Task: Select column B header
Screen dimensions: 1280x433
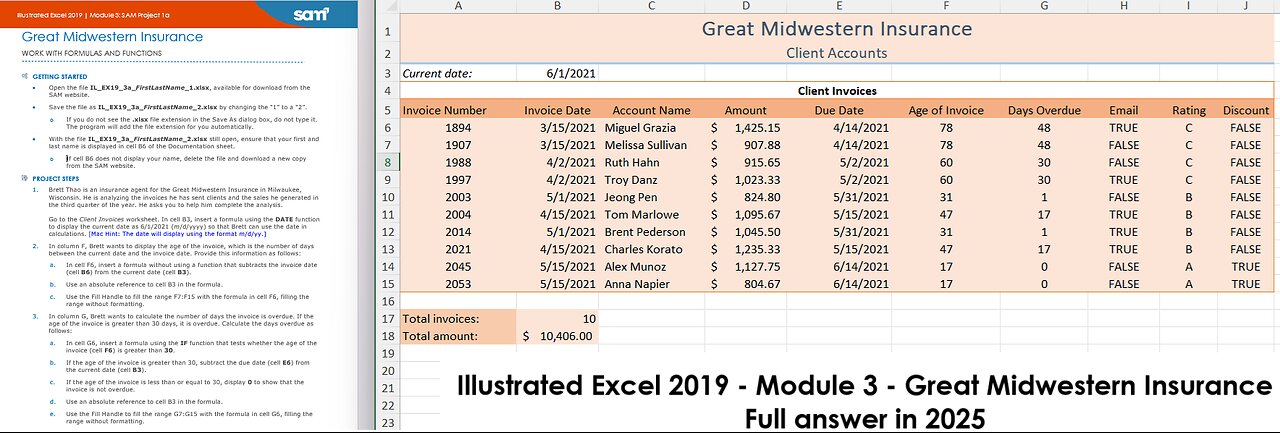Action: click(x=558, y=6)
